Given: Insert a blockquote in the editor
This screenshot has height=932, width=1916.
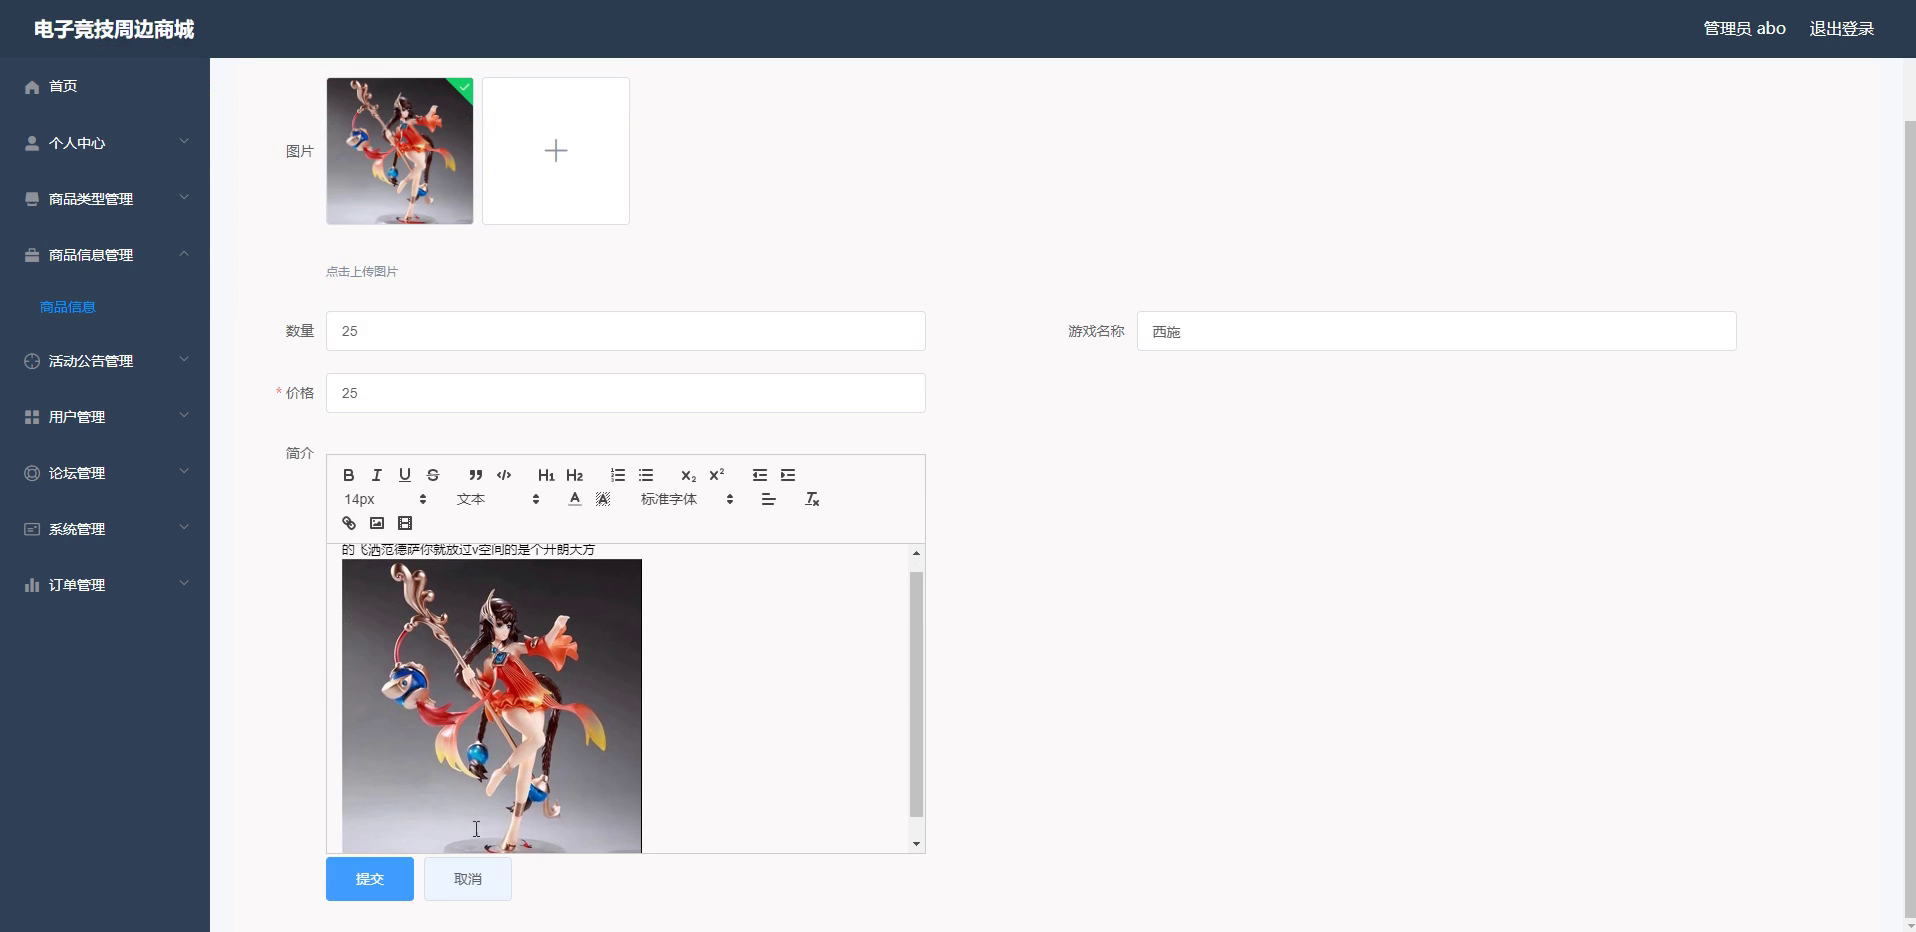Looking at the screenshot, I should 476,475.
